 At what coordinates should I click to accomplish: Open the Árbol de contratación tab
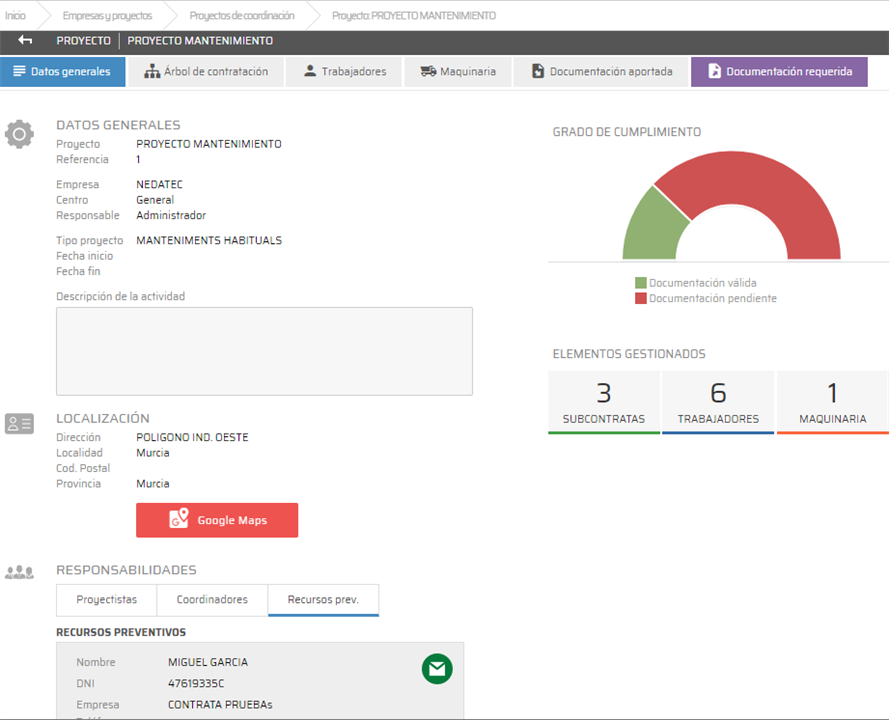click(205, 72)
